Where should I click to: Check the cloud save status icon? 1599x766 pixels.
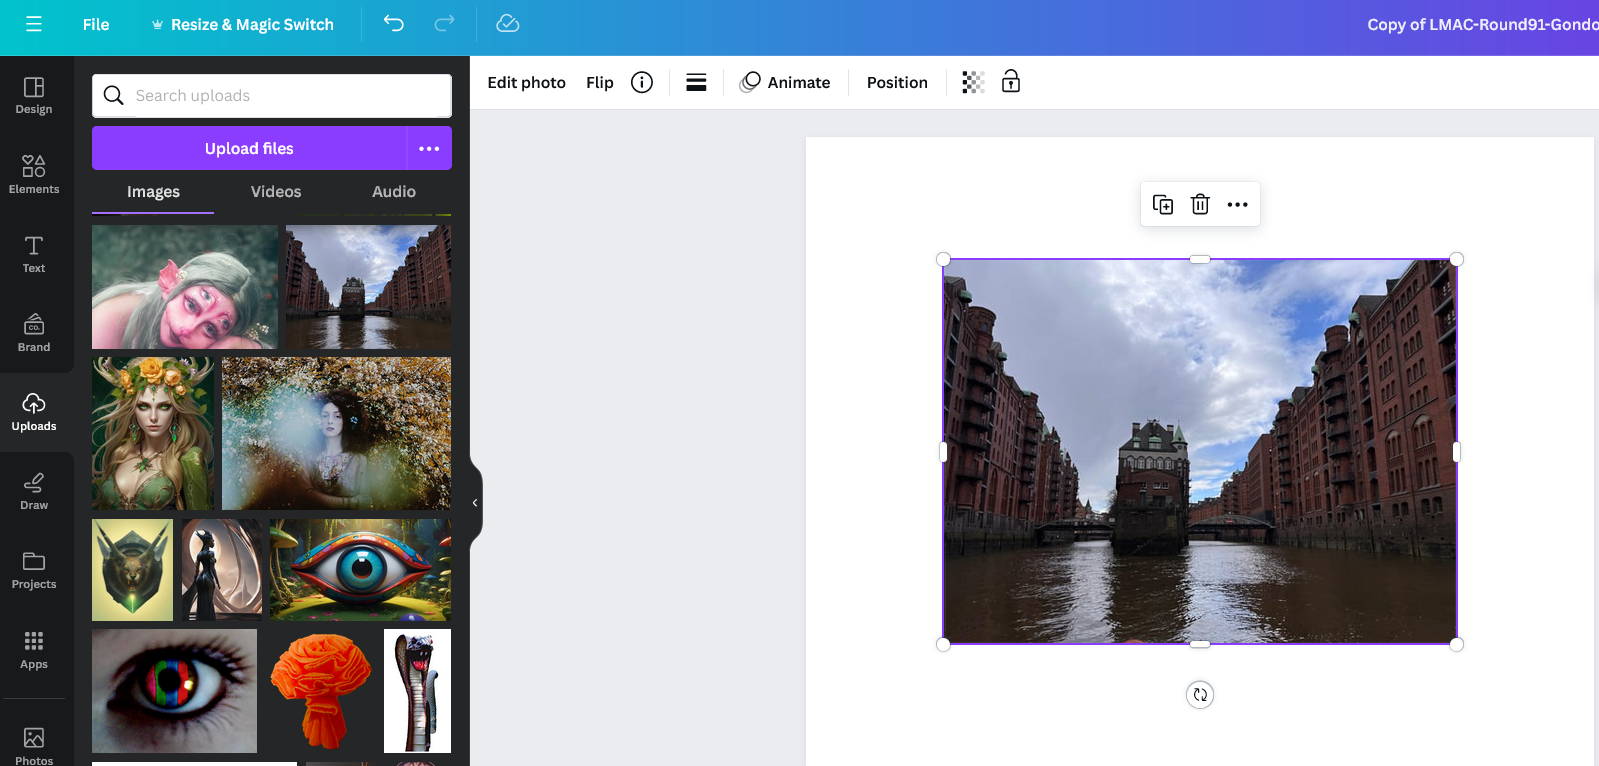[x=508, y=23]
